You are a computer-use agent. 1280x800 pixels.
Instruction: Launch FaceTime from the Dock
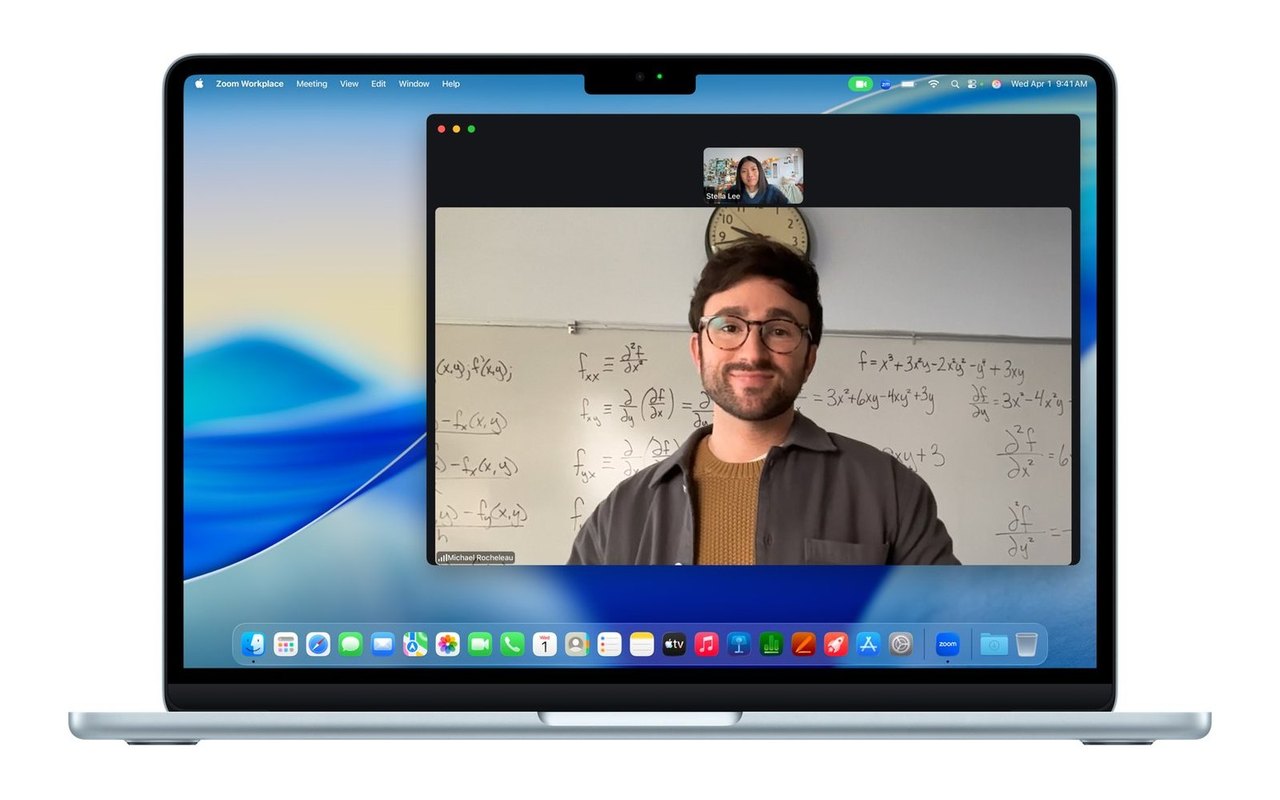(480, 645)
